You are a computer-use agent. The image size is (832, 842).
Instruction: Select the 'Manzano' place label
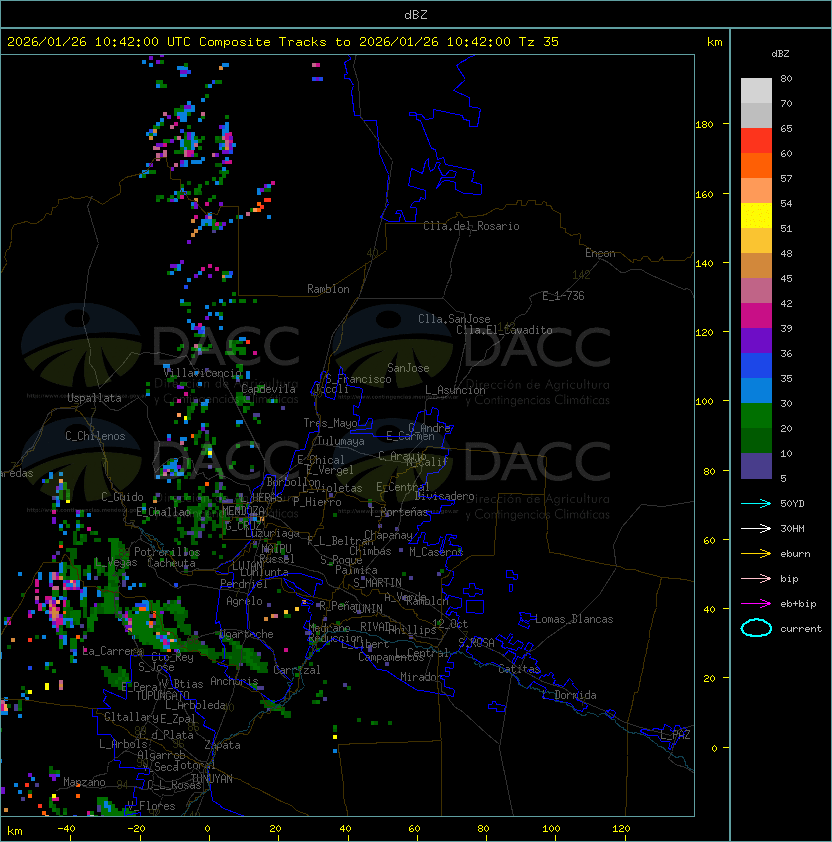84,782
